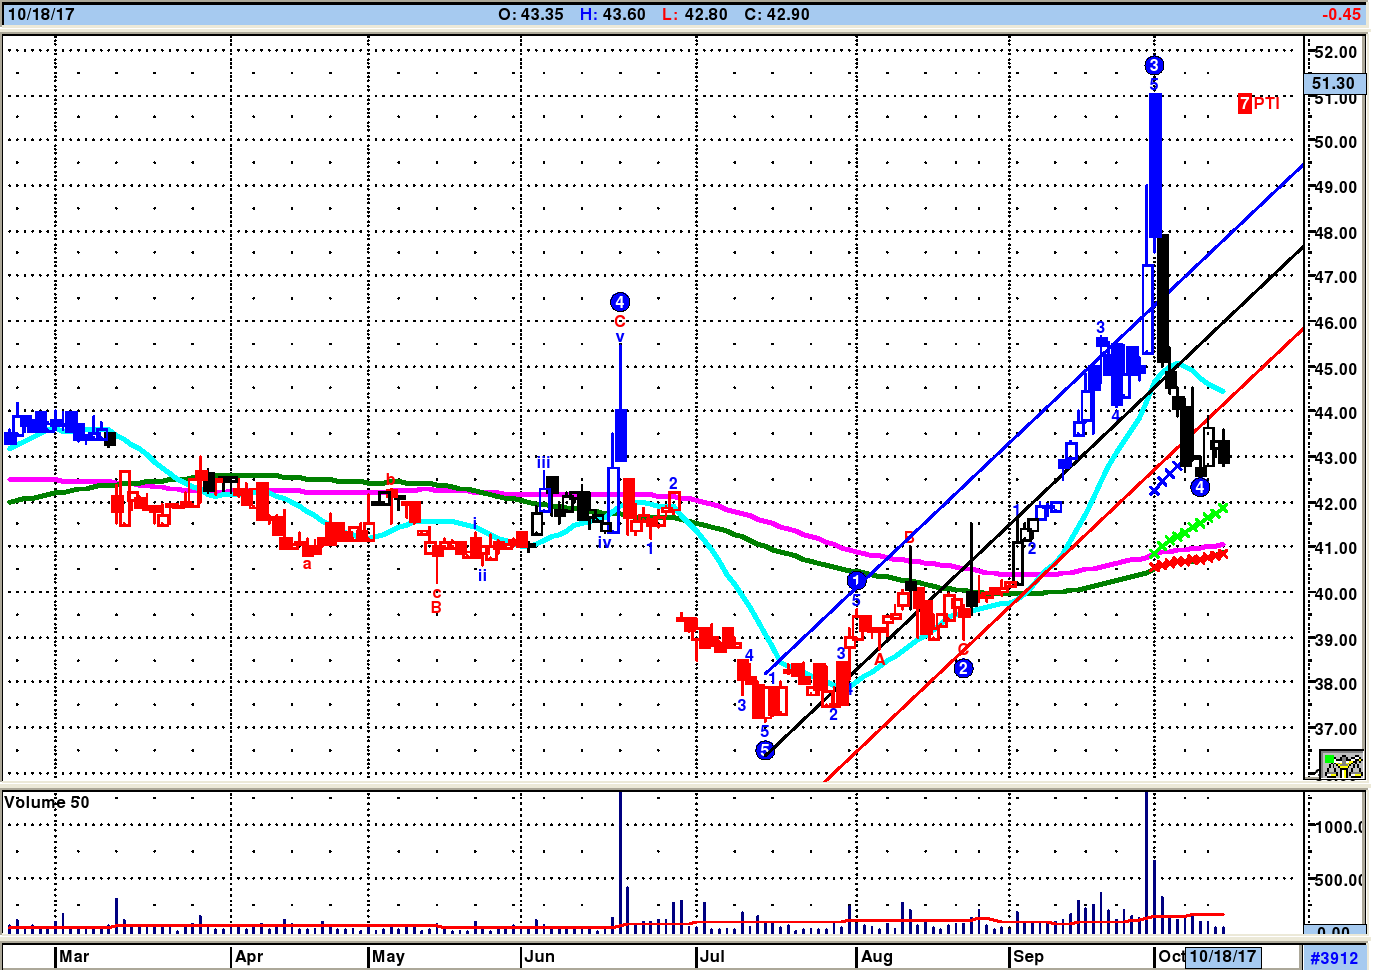Click circled wave 1 marker in early August
This screenshot has width=1400, height=970.
856,580
